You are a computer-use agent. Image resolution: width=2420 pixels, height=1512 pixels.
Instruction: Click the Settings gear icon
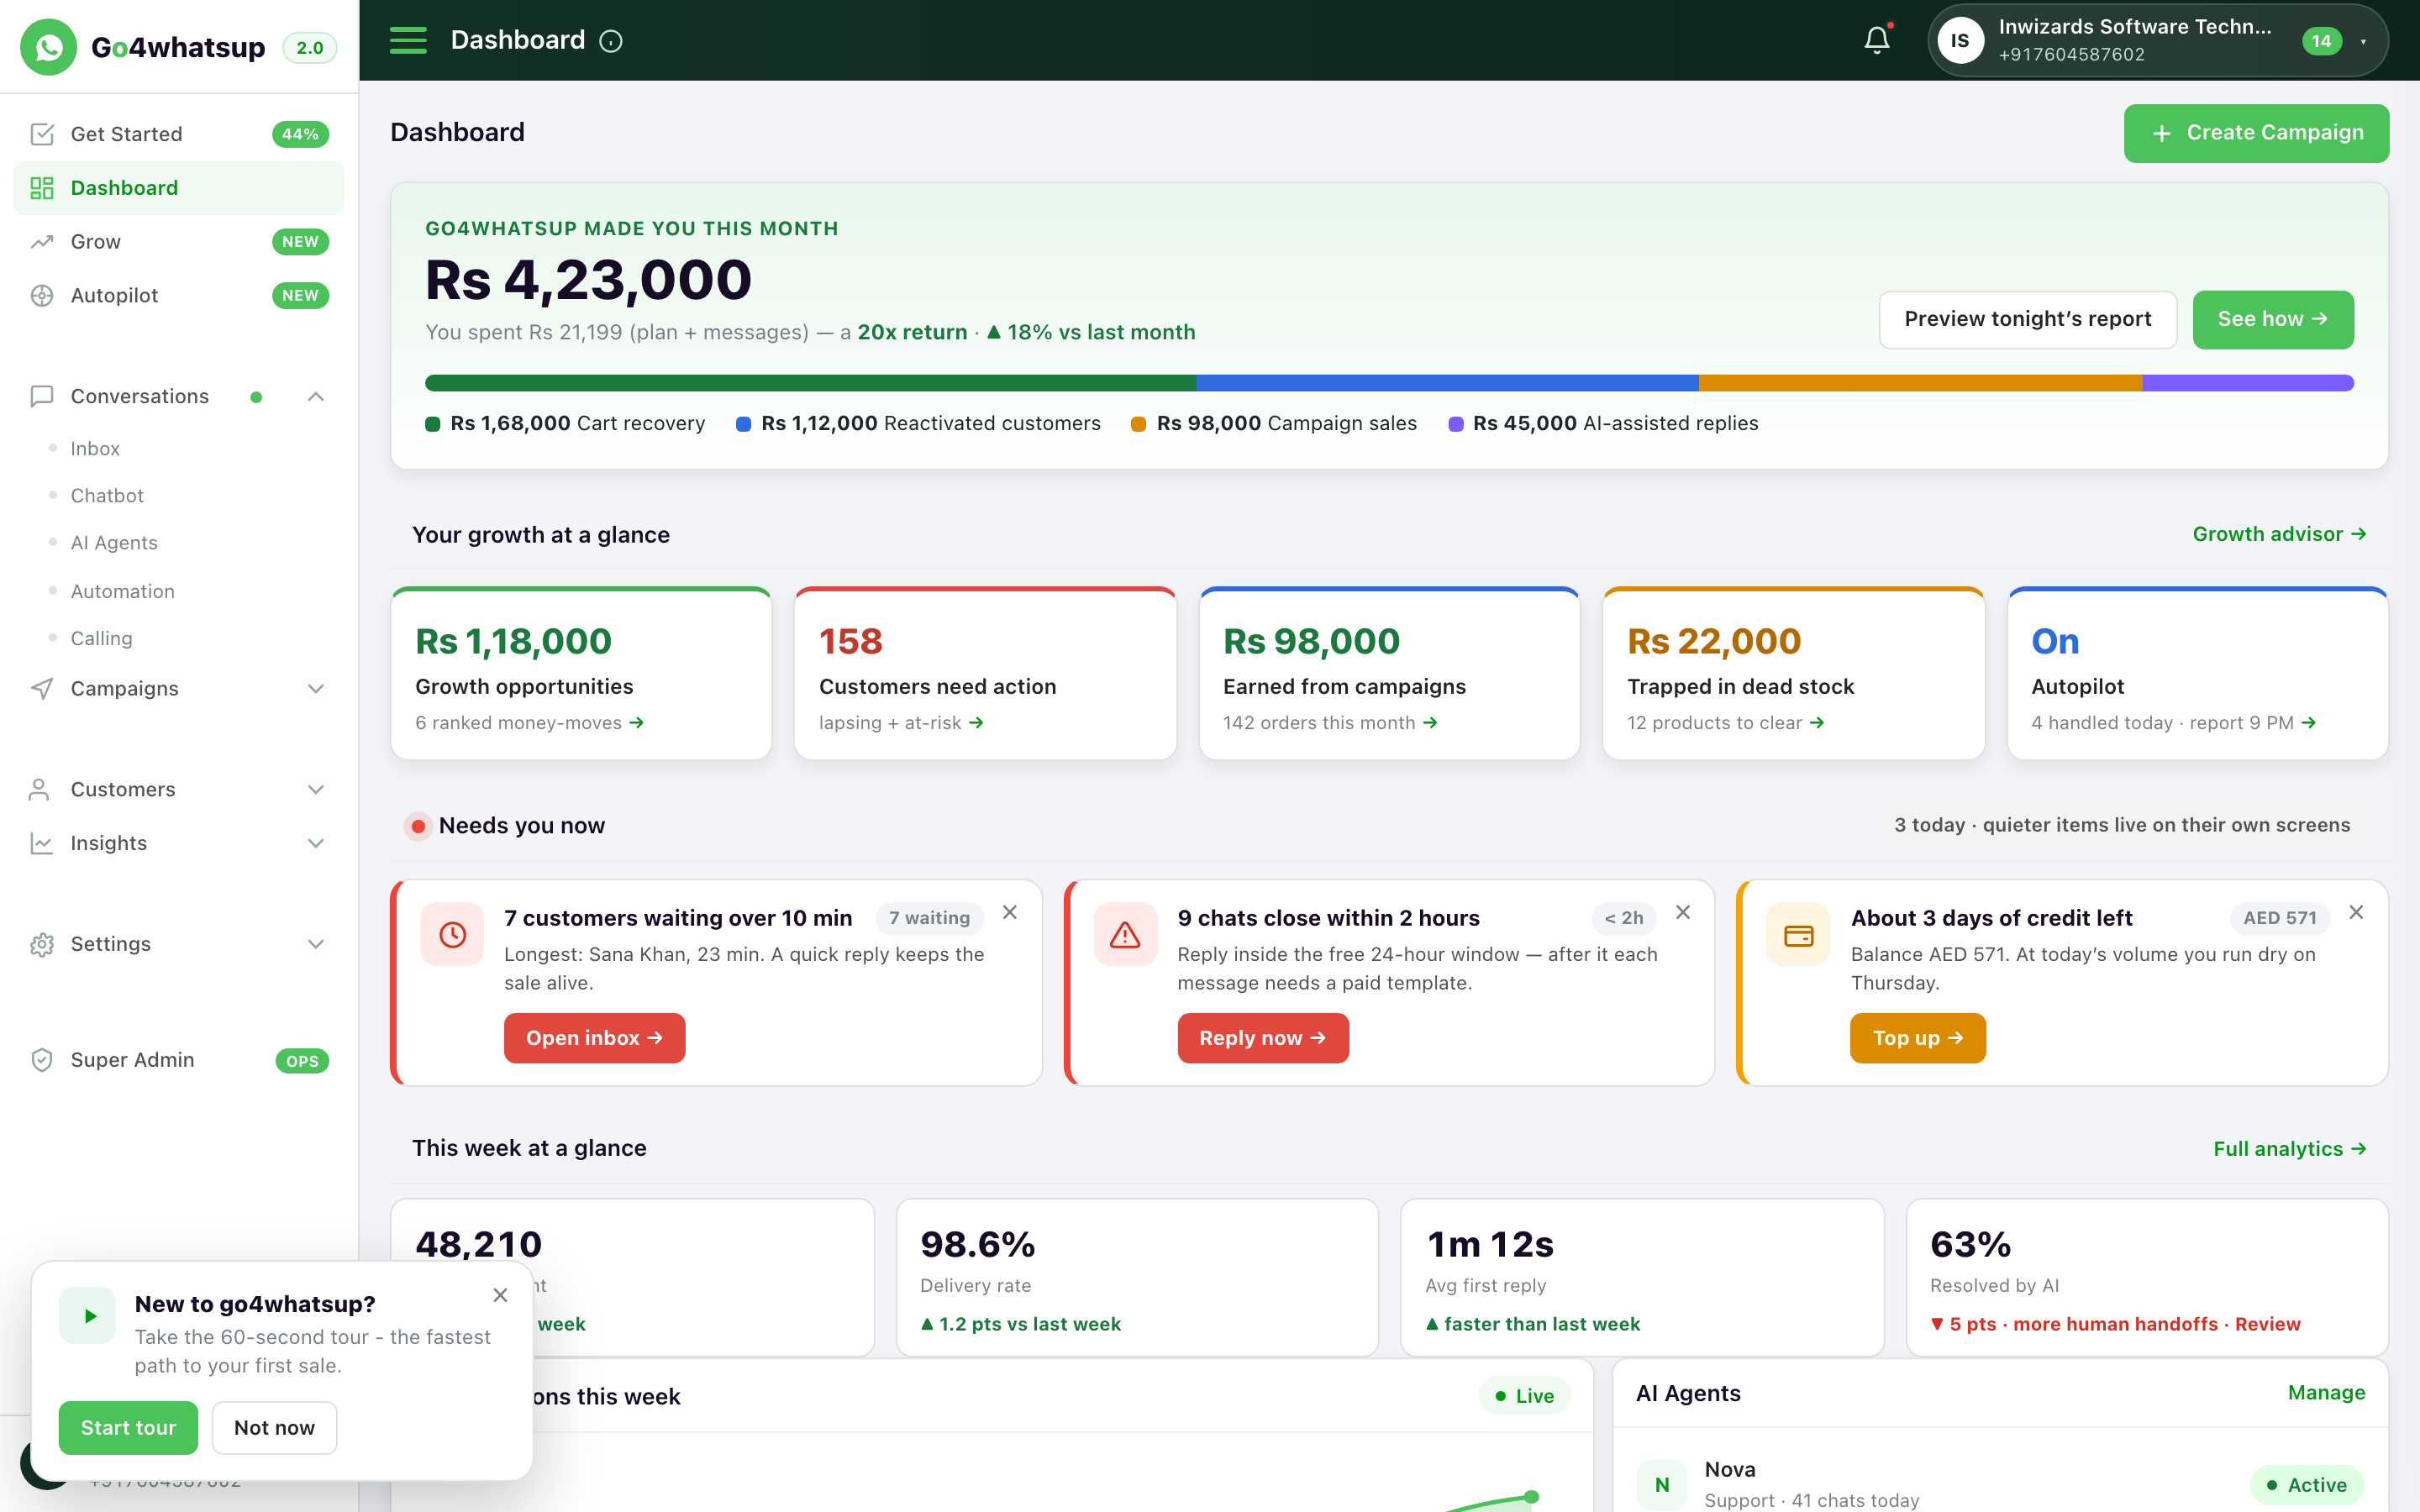tap(42, 944)
